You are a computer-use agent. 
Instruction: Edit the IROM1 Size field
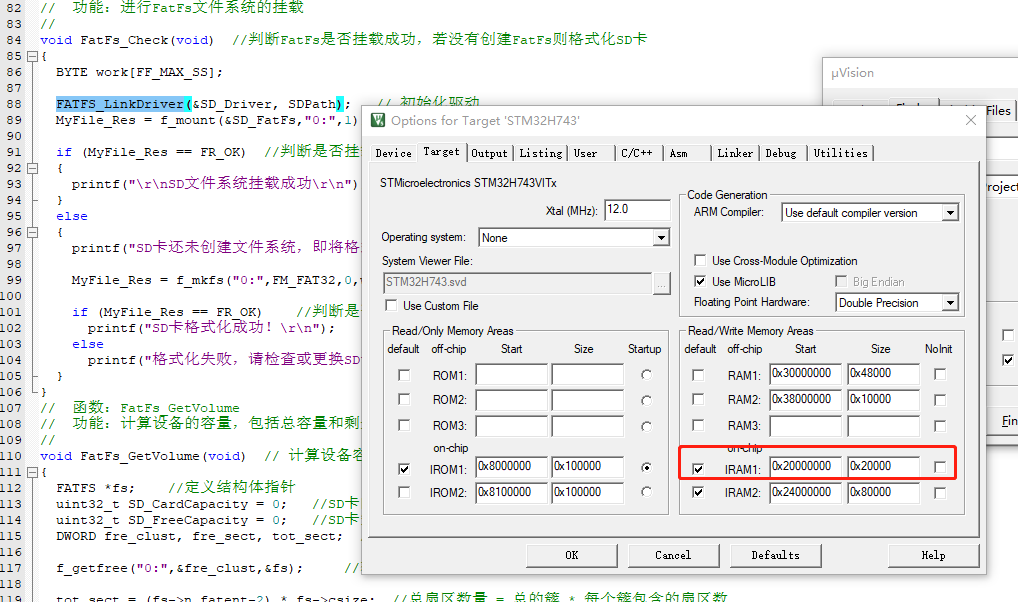click(588, 466)
